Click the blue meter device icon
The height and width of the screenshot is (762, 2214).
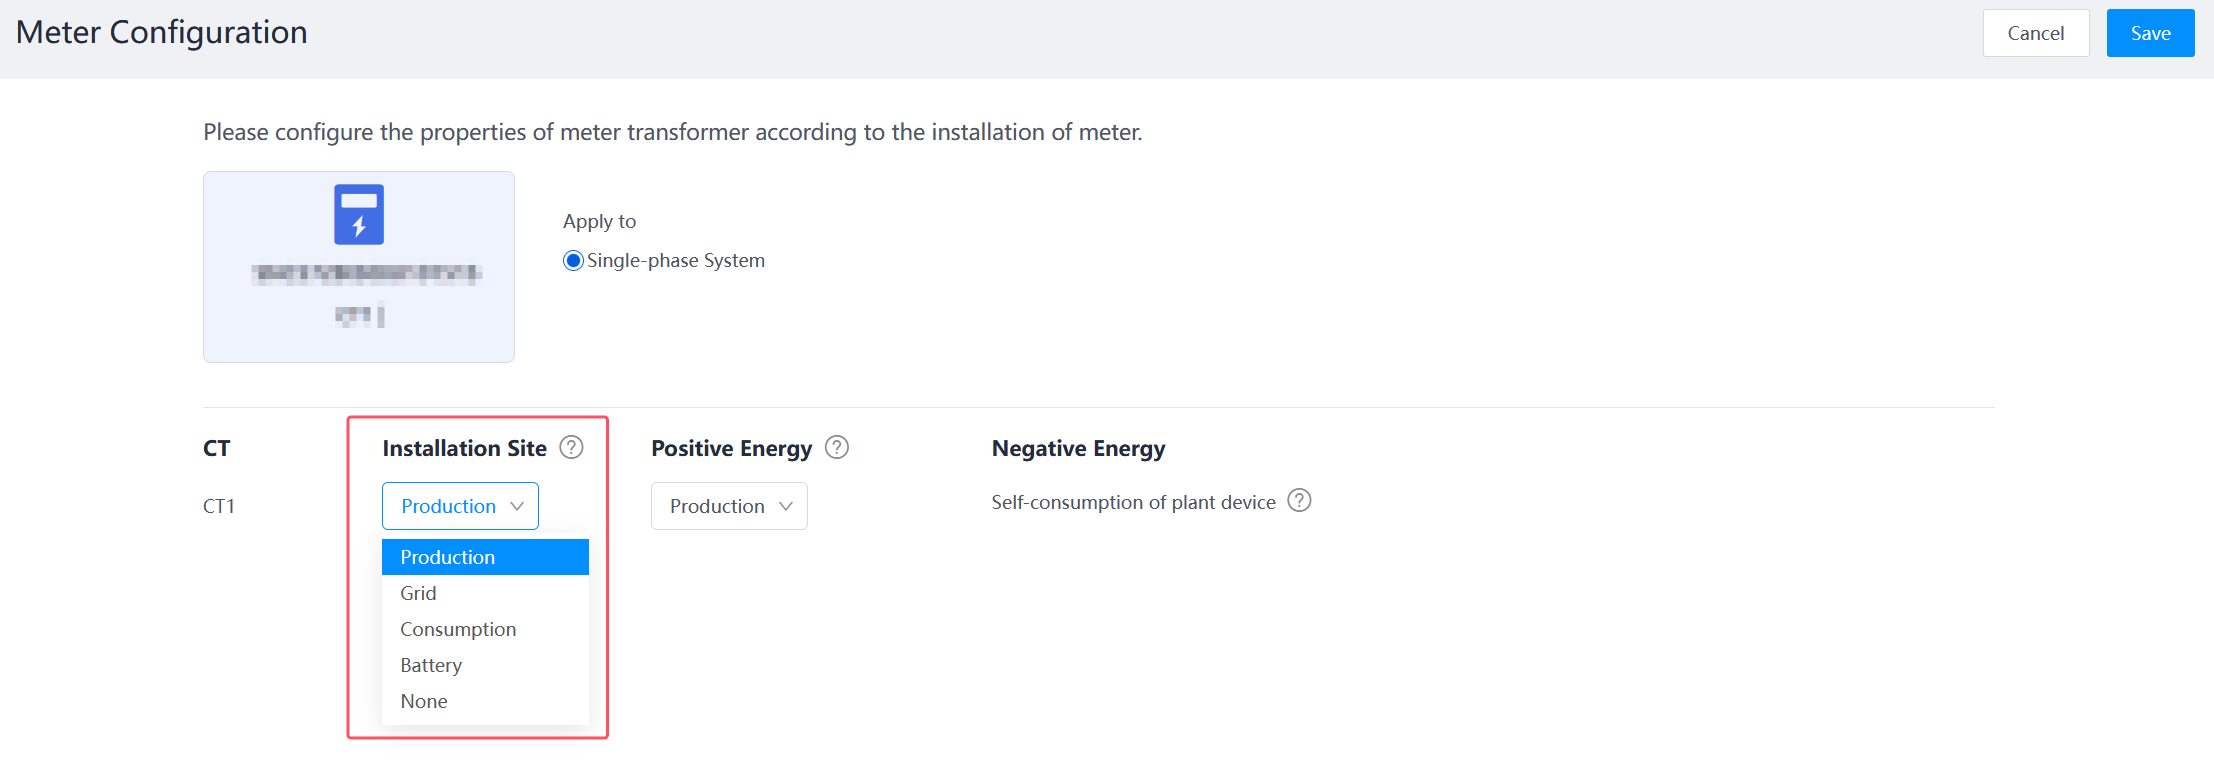coord(359,214)
